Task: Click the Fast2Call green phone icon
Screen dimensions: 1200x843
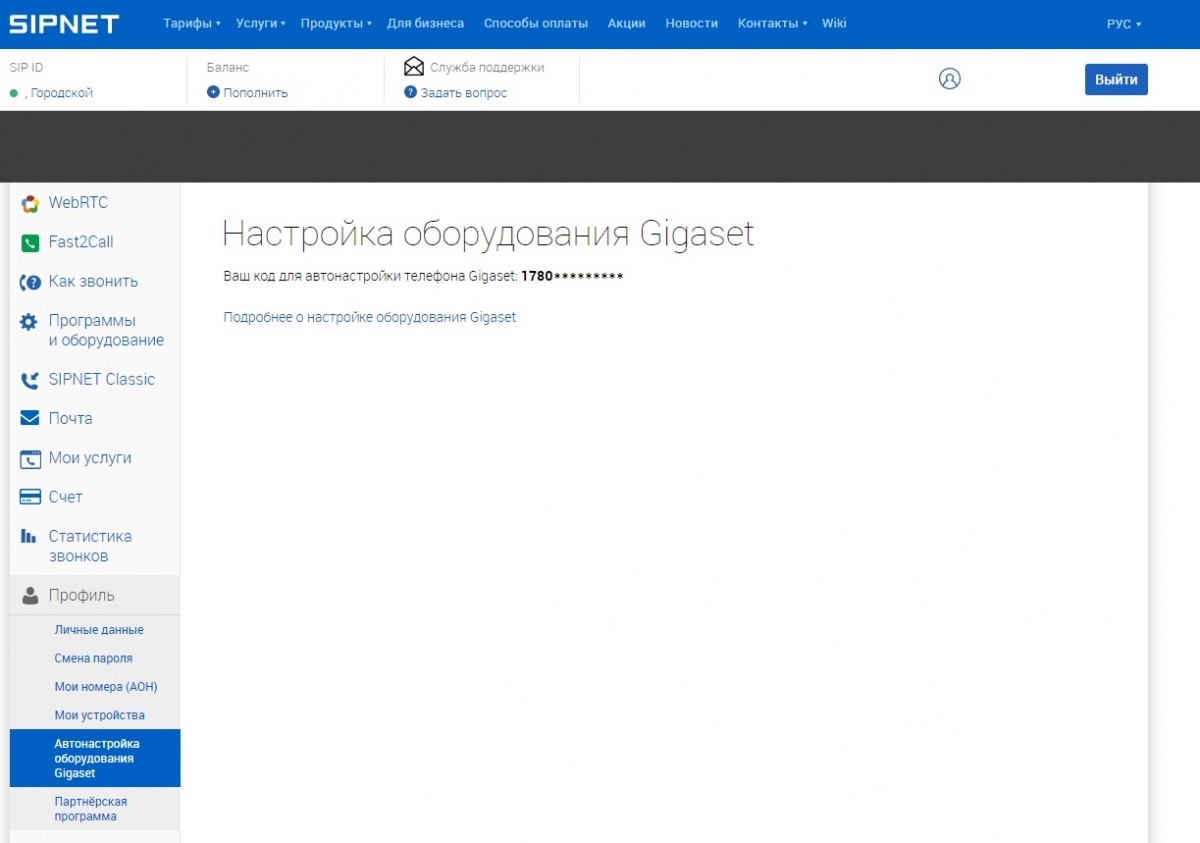Action: (x=30, y=242)
